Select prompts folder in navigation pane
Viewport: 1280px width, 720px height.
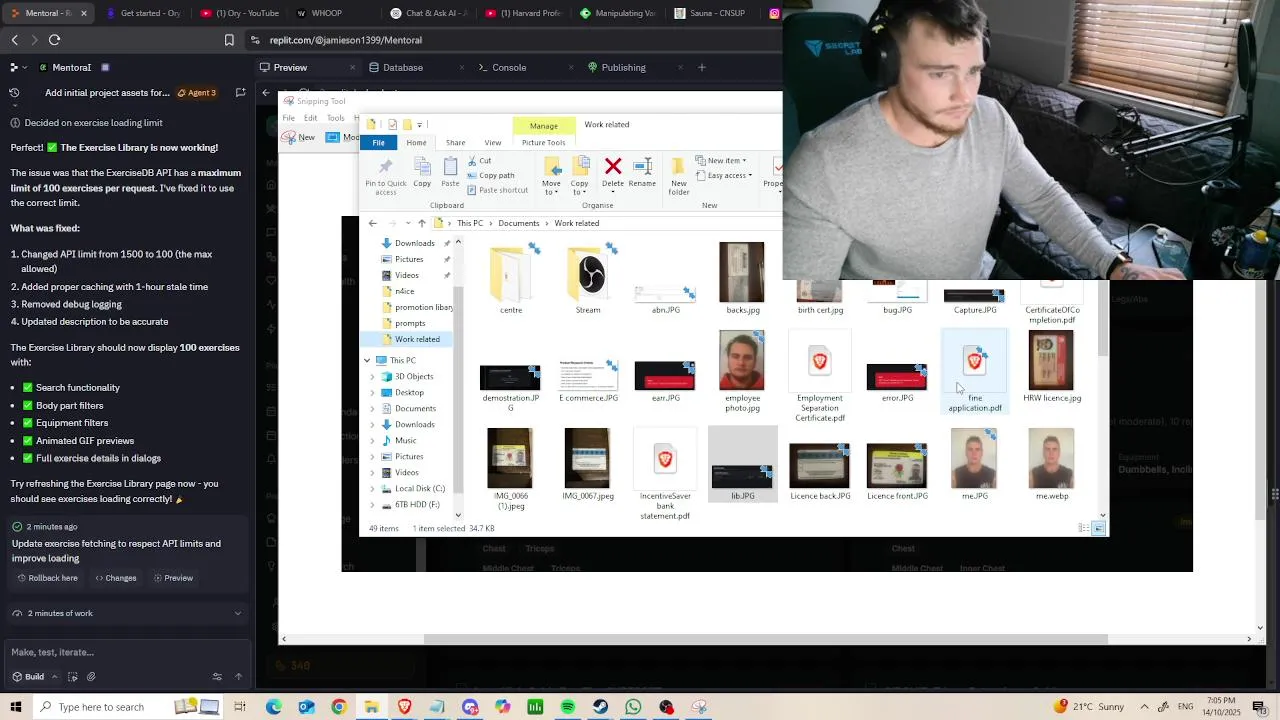[410, 323]
